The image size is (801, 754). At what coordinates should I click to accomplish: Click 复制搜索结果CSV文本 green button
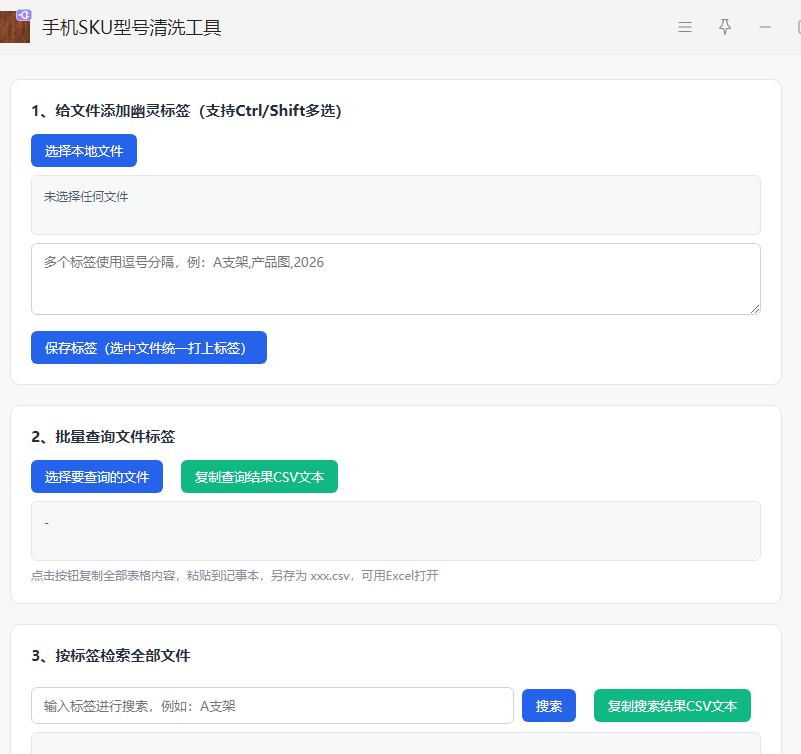pyautogui.click(x=672, y=705)
